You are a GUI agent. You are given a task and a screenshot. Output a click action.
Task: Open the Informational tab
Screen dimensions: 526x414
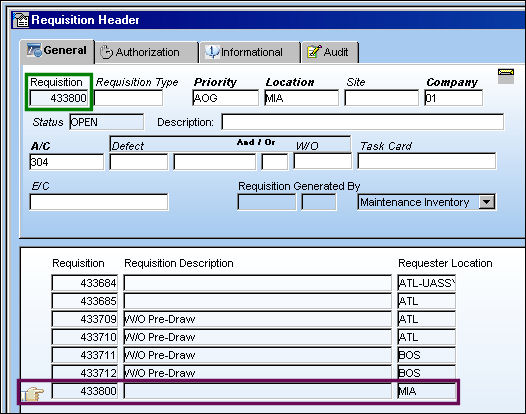(x=250, y=52)
